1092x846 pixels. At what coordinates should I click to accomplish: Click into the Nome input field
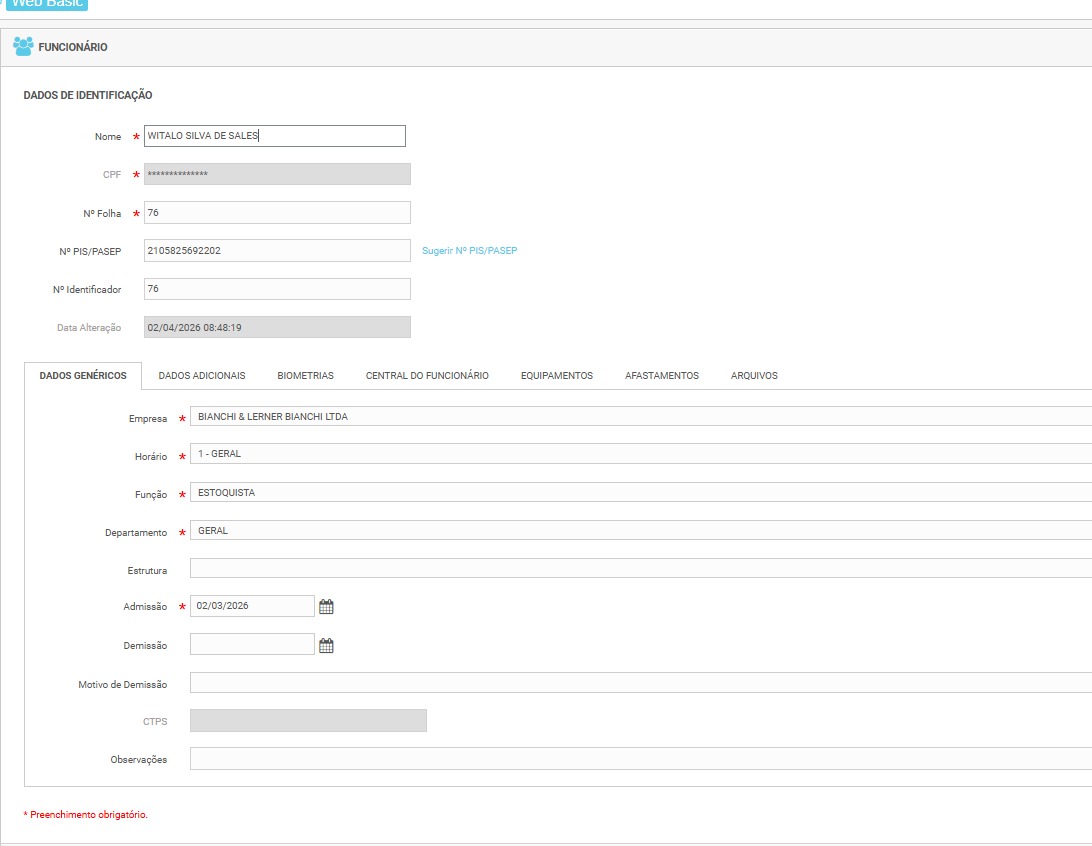click(x=274, y=136)
